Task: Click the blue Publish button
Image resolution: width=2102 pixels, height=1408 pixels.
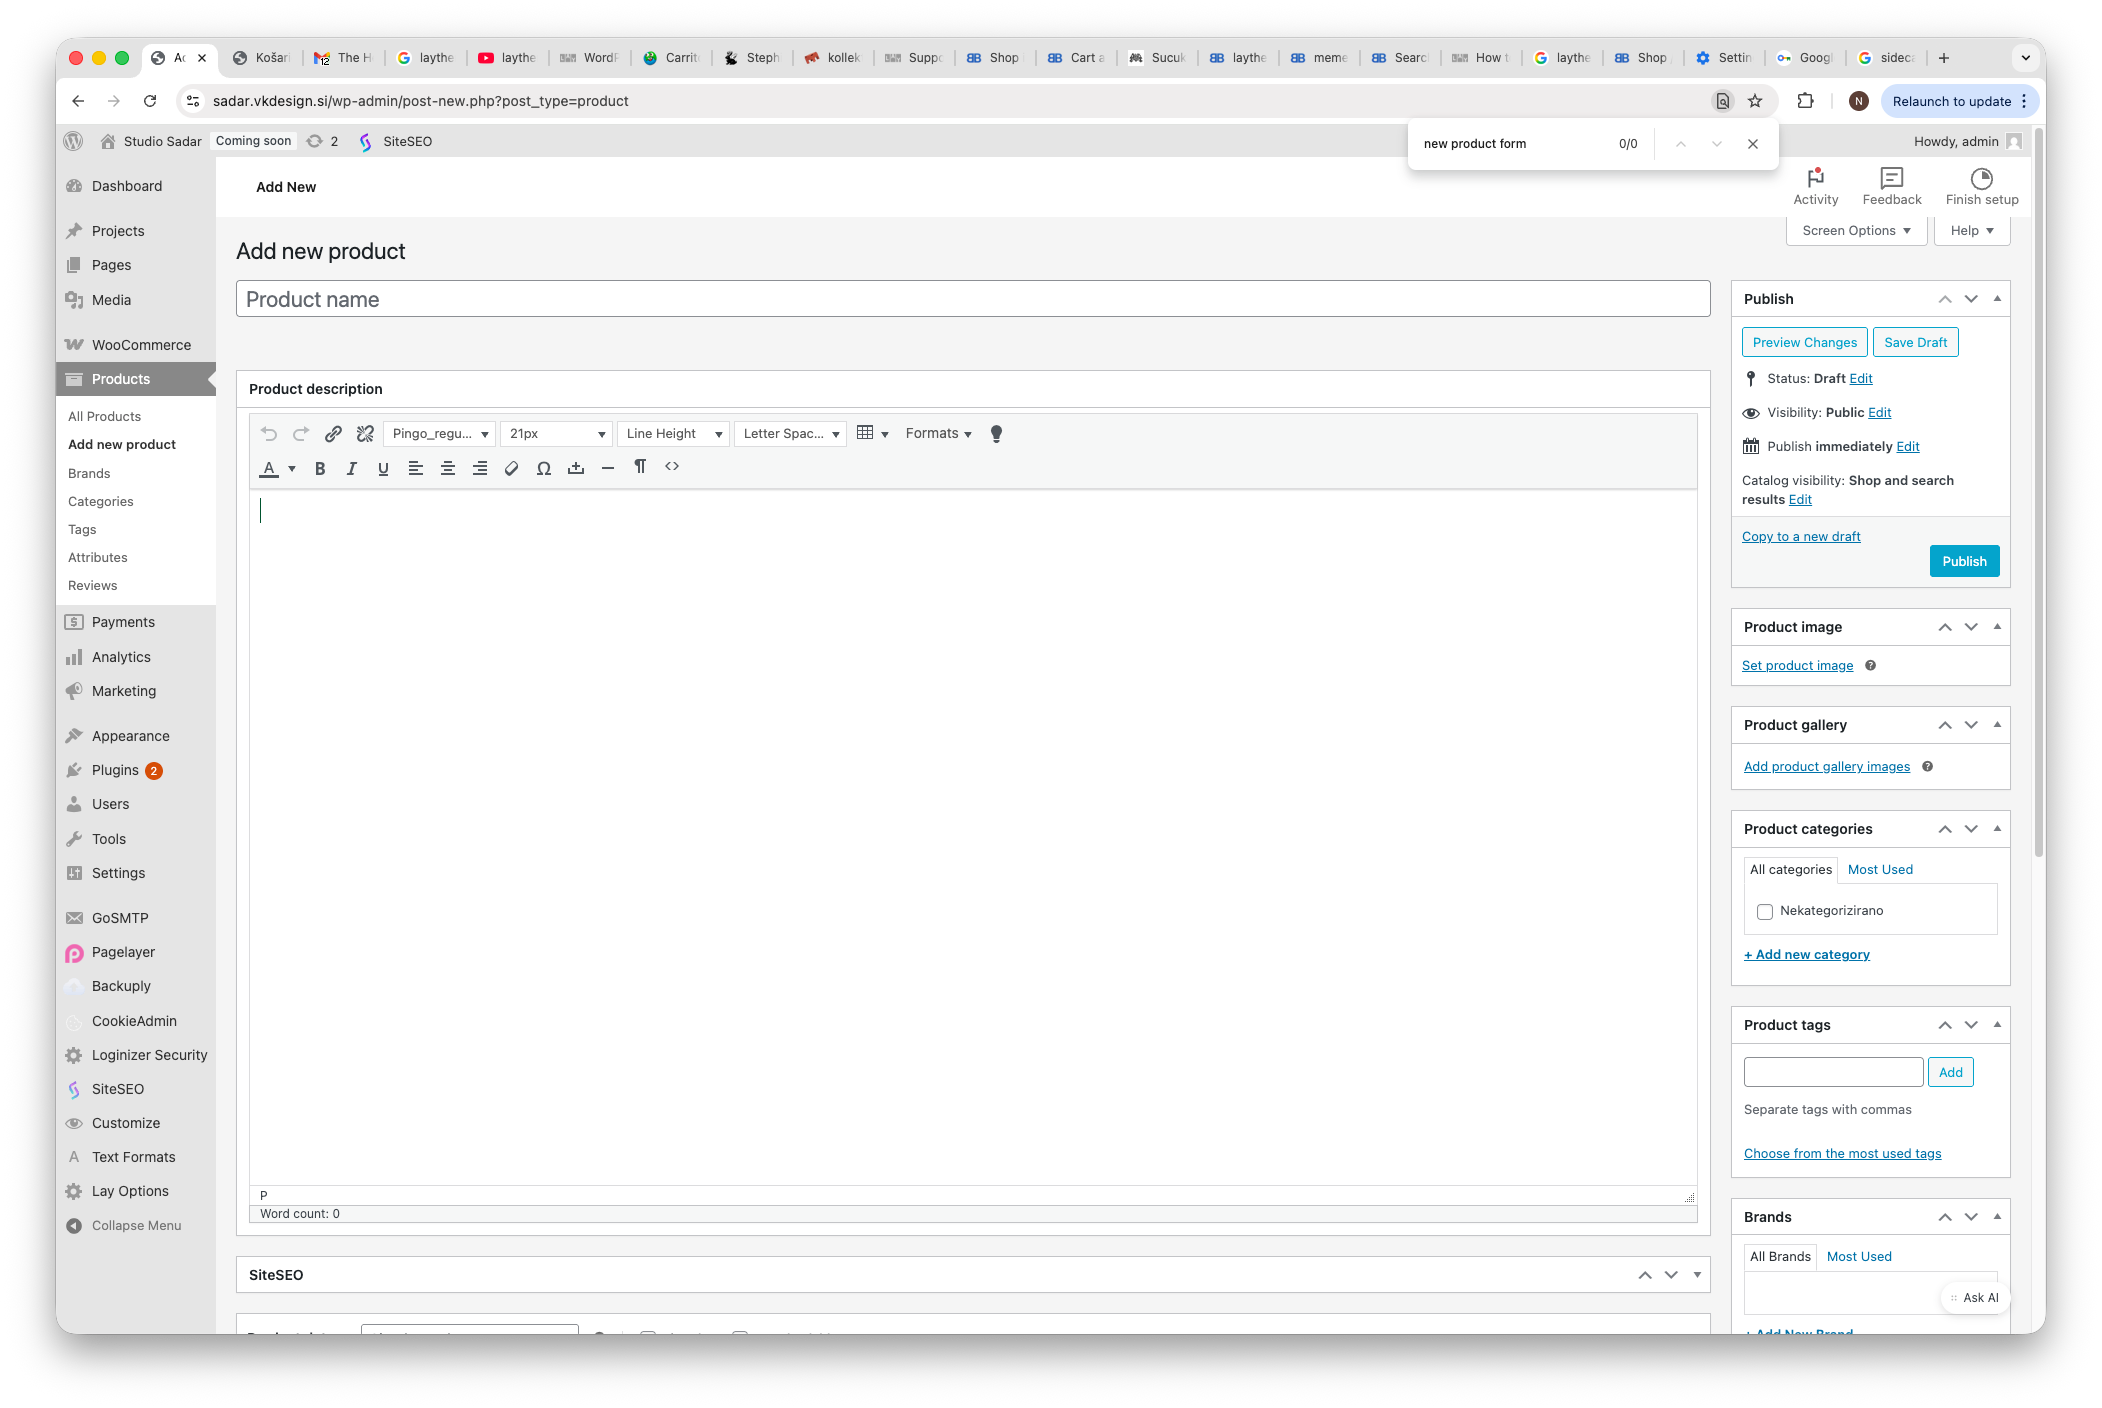Action: [x=1964, y=562]
